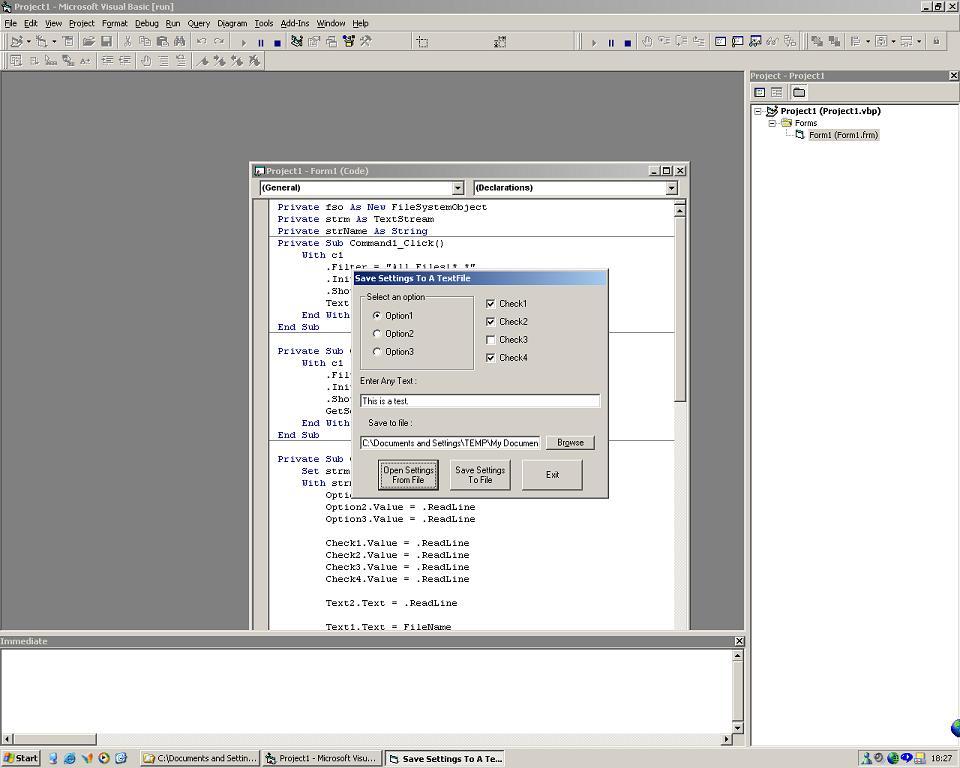
Task: Open the (General) object dropdown
Action: pyautogui.click(x=458, y=188)
